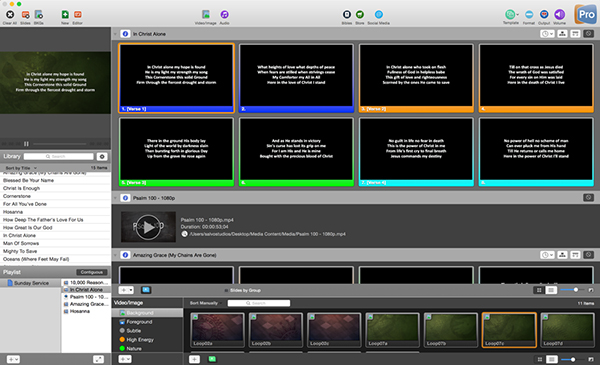Switch media bin to list view
Image resolution: width=600 pixels, height=365 pixels.
pos(551,359)
